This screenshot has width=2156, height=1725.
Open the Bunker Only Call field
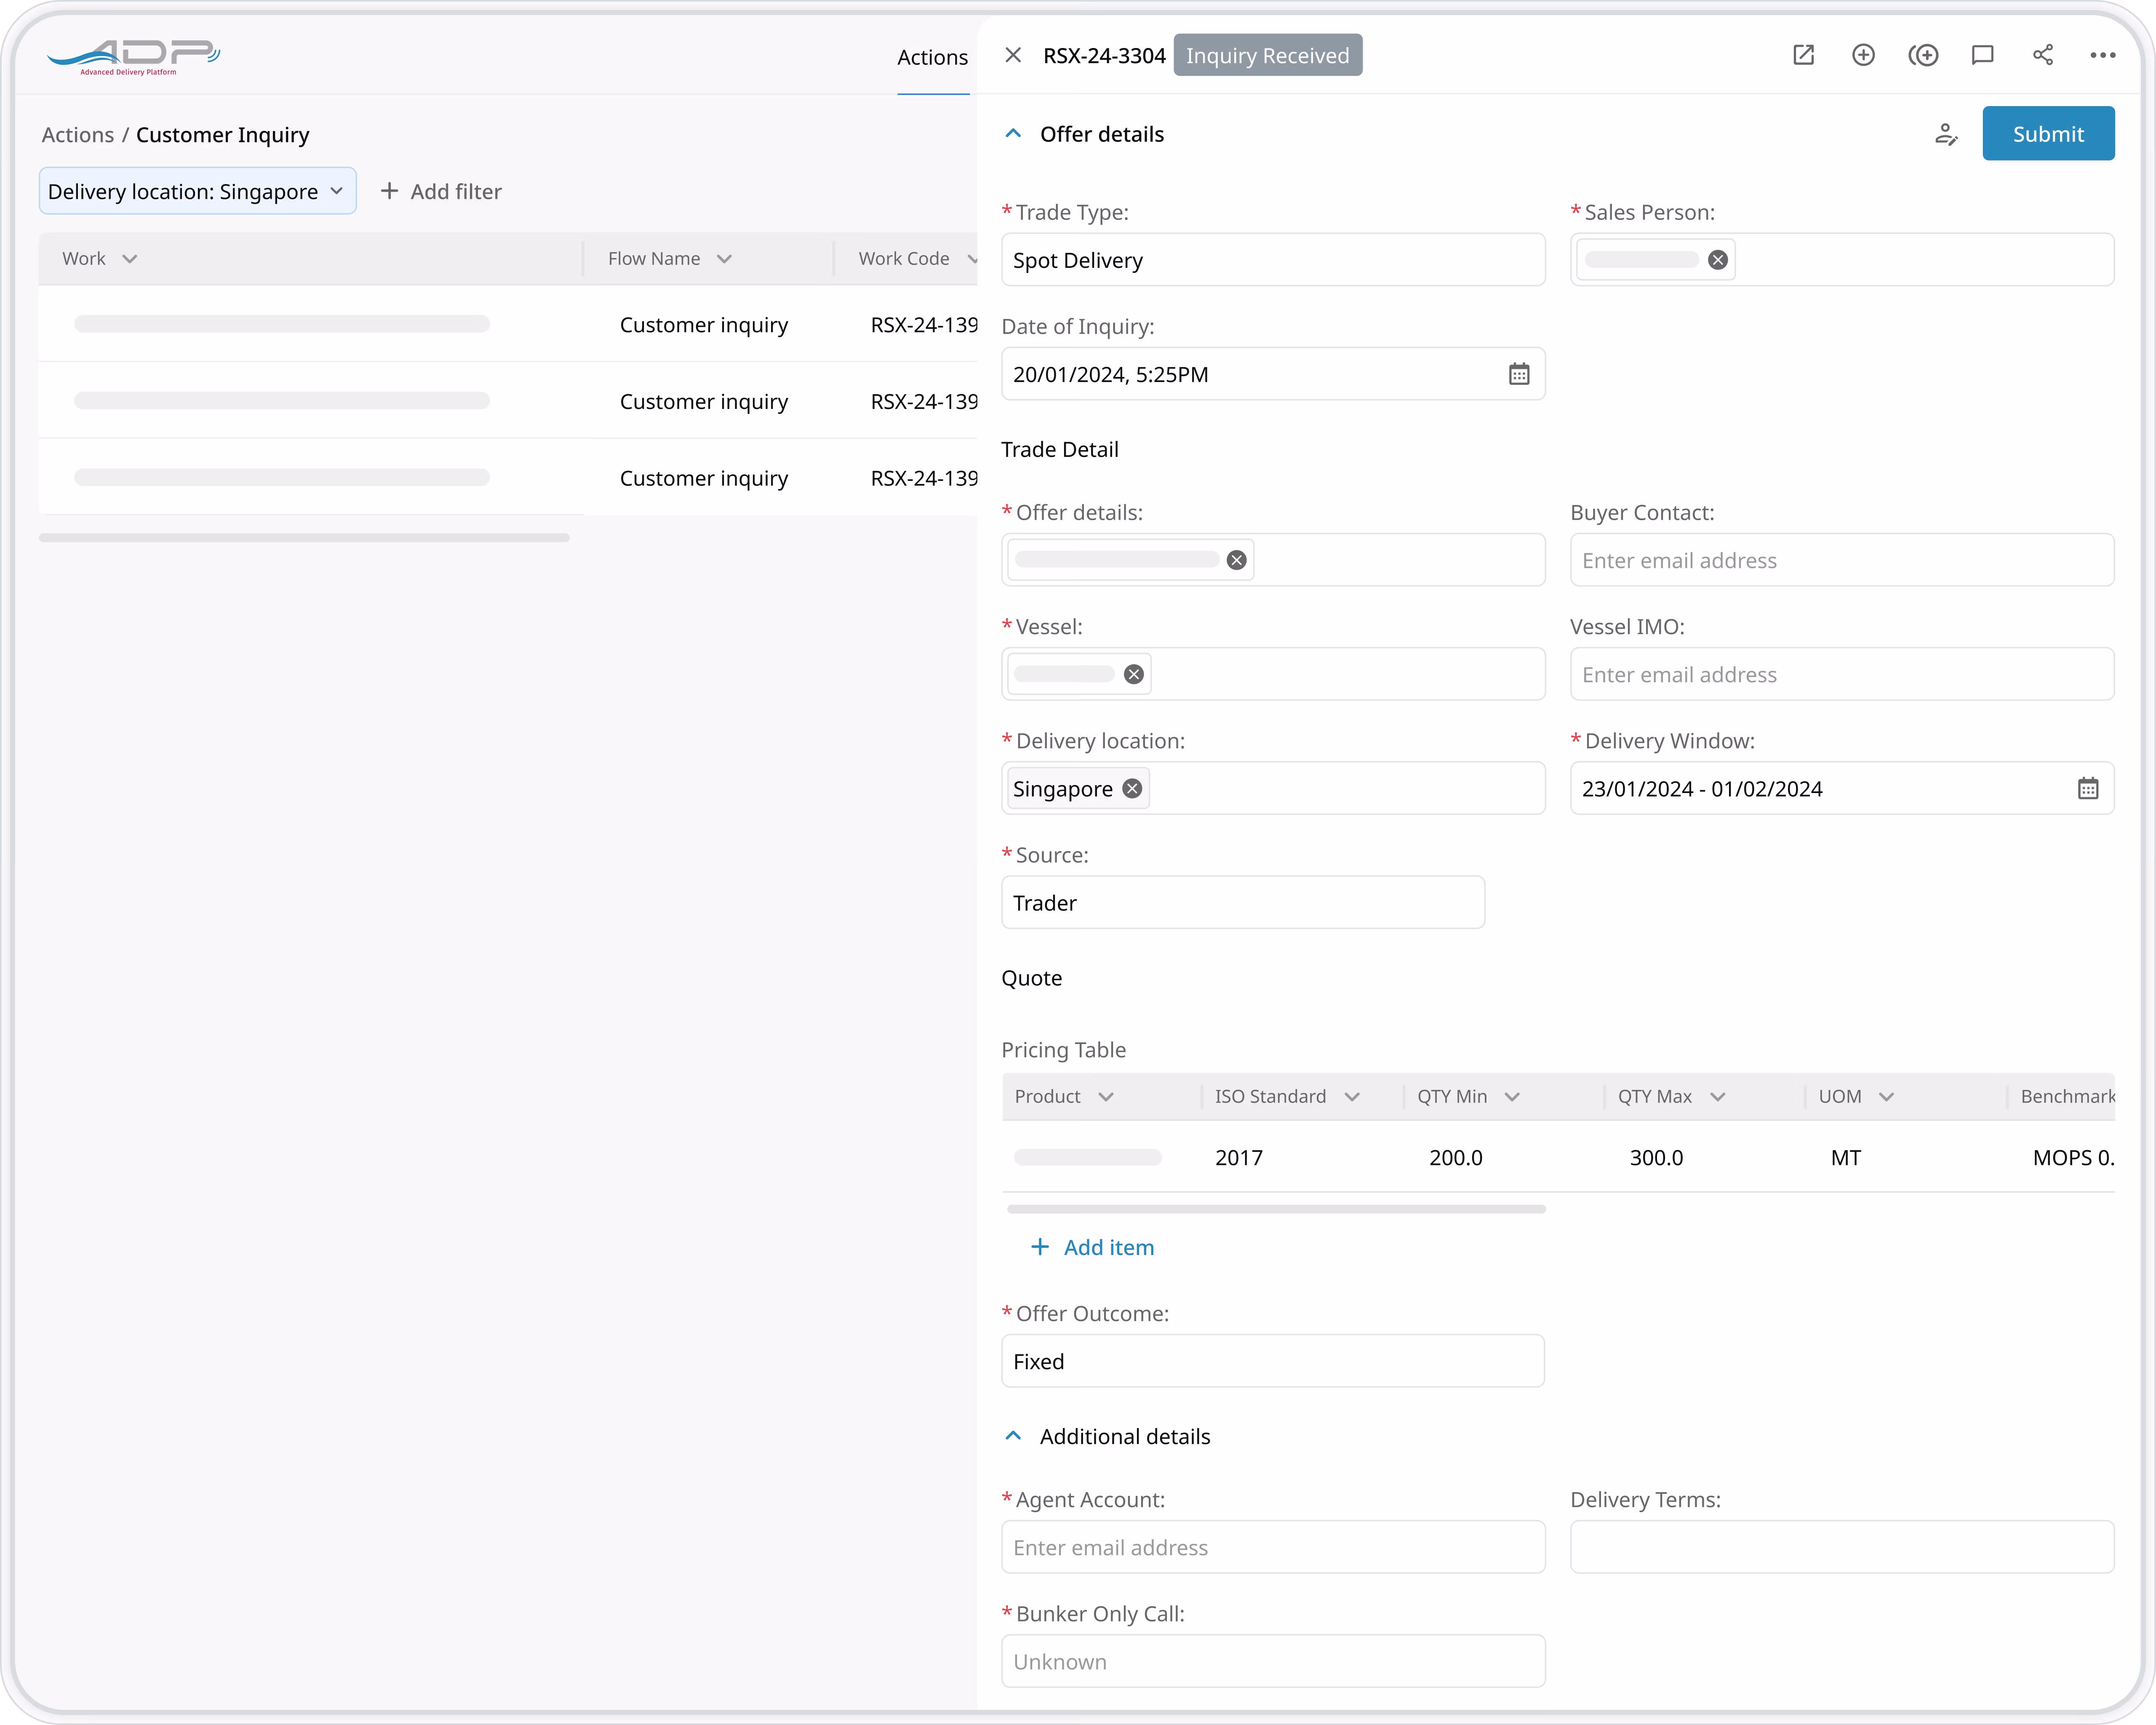coord(1273,1661)
